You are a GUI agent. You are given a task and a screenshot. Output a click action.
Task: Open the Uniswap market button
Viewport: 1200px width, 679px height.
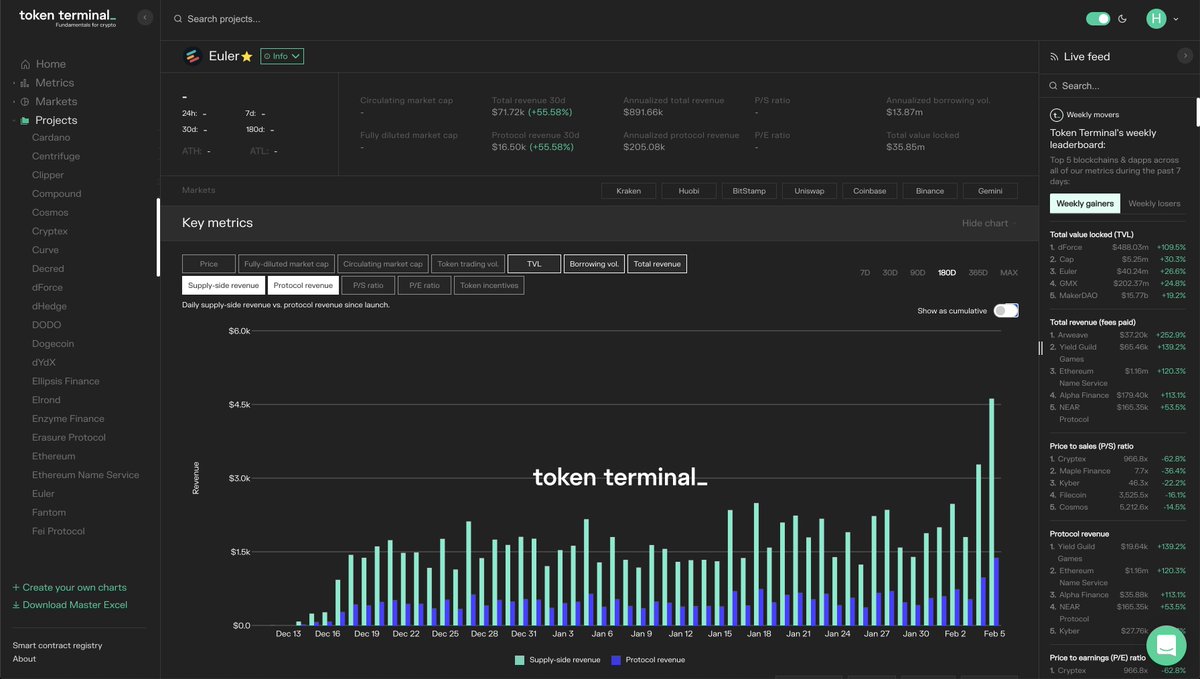[x=809, y=191]
